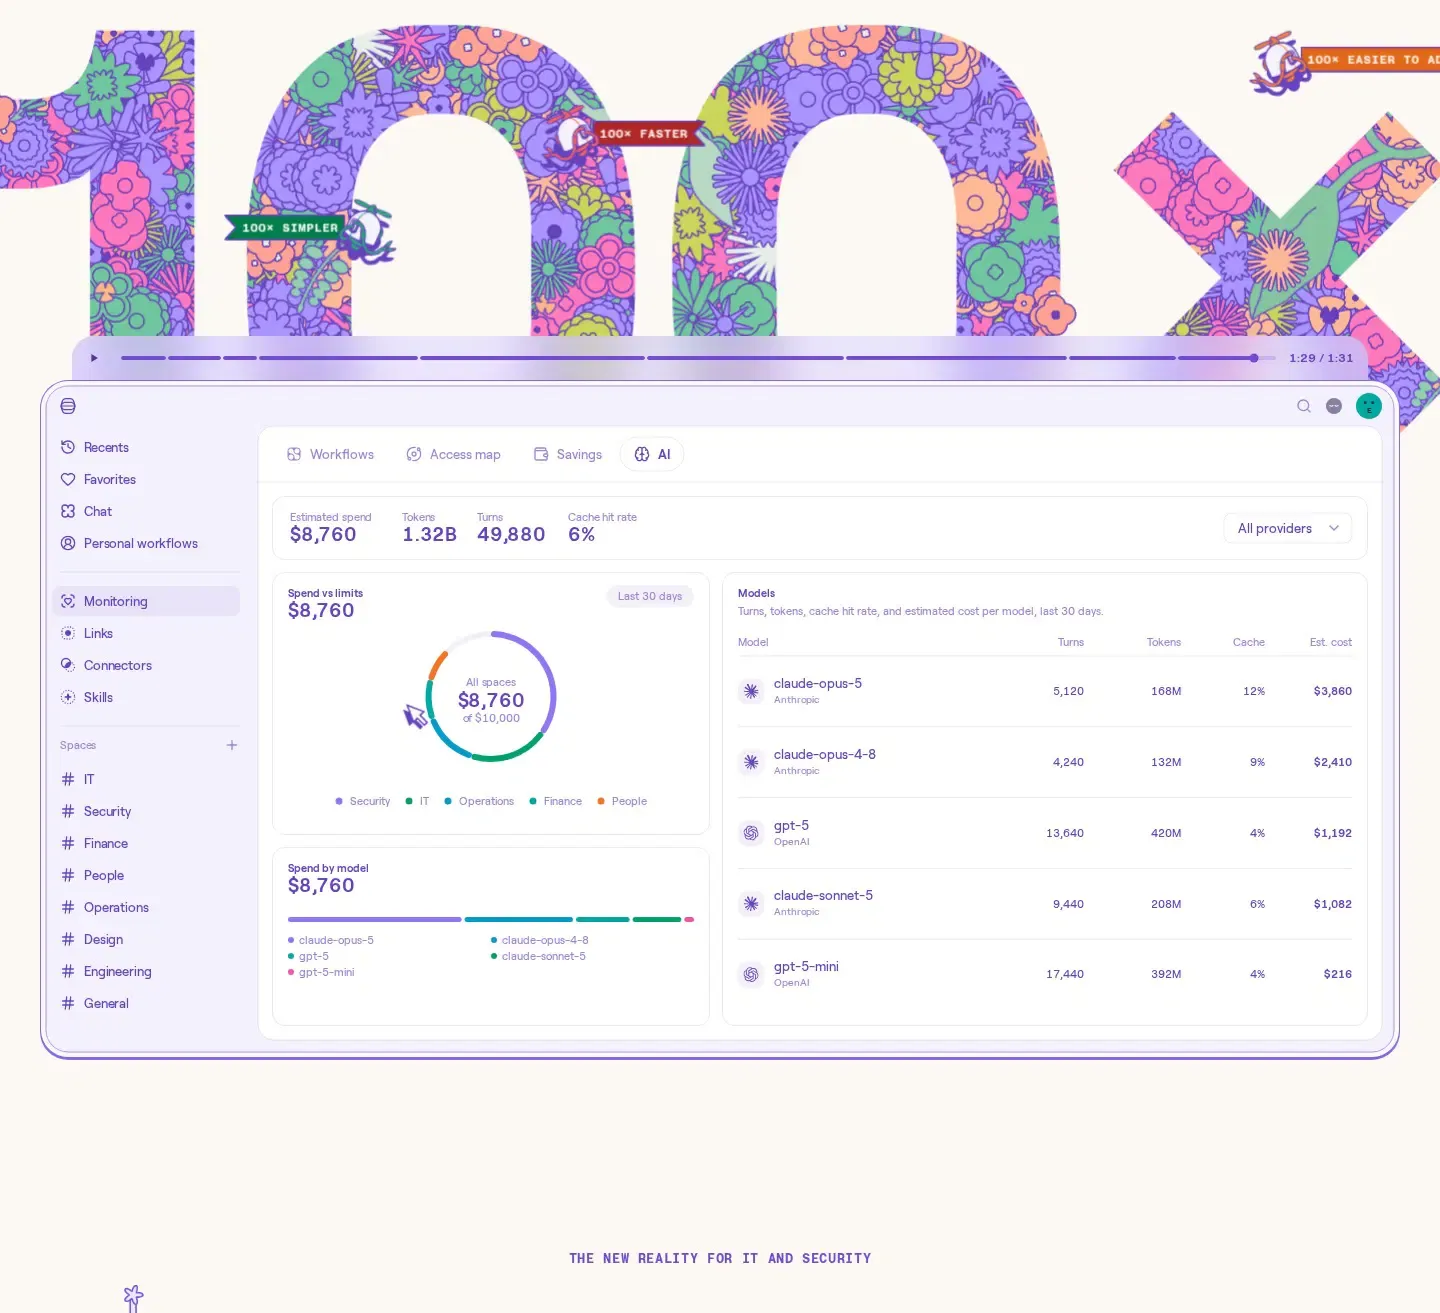Click the OpenAI icon for gpt-5
This screenshot has height=1313, width=1440.
(751, 833)
